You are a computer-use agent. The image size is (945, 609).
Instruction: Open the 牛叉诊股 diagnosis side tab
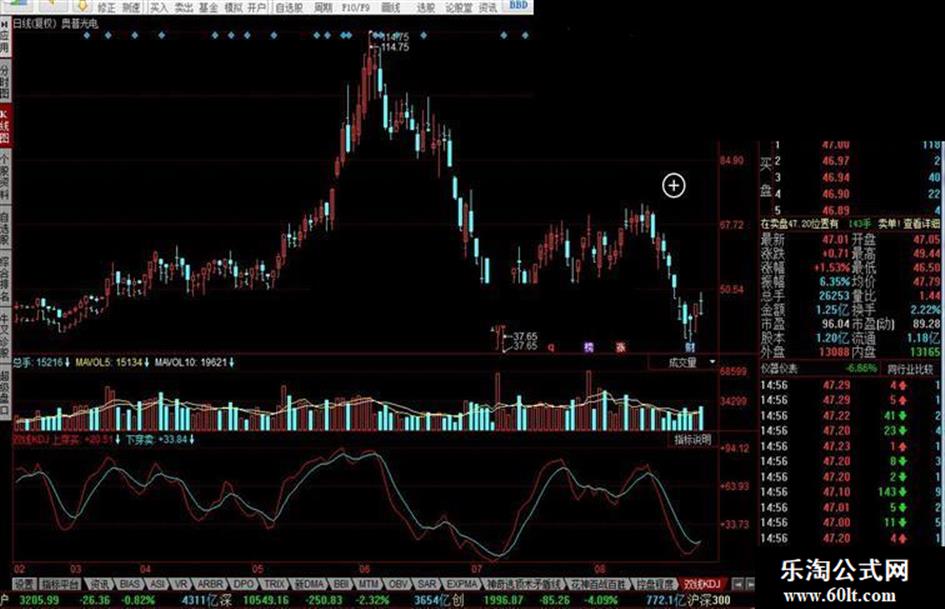click(5, 336)
